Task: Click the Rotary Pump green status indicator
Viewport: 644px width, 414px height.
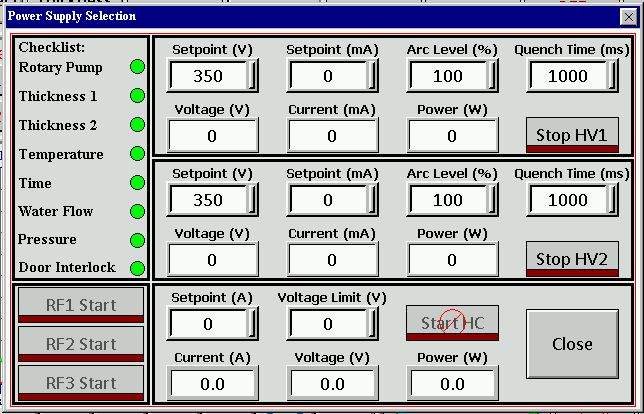Action: click(x=137, y=67)
